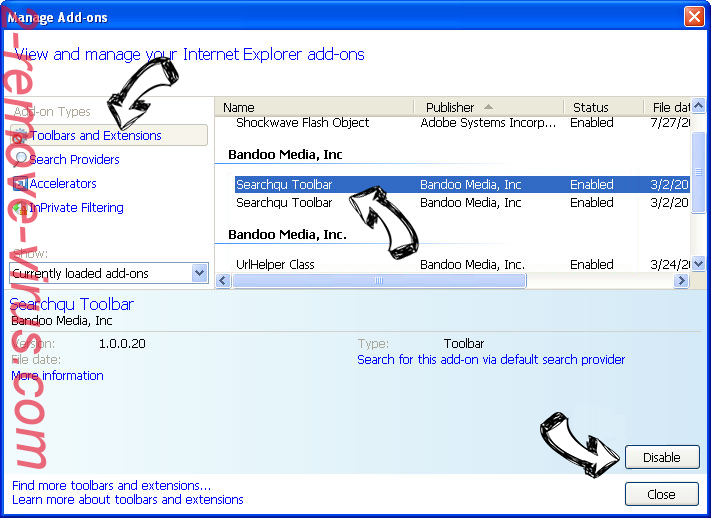Screen dimensions: 711x518
Task: Select highlighted Searchqu Toolbar entry
Action: point(462,185)
